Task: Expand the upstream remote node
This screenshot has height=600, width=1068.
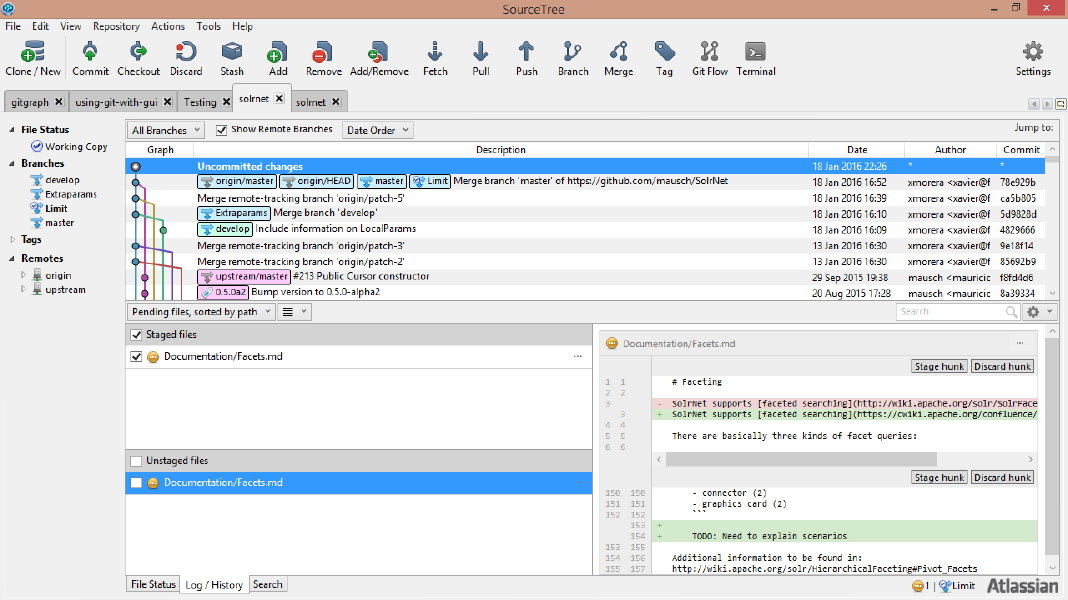Action: click(23, 289)
